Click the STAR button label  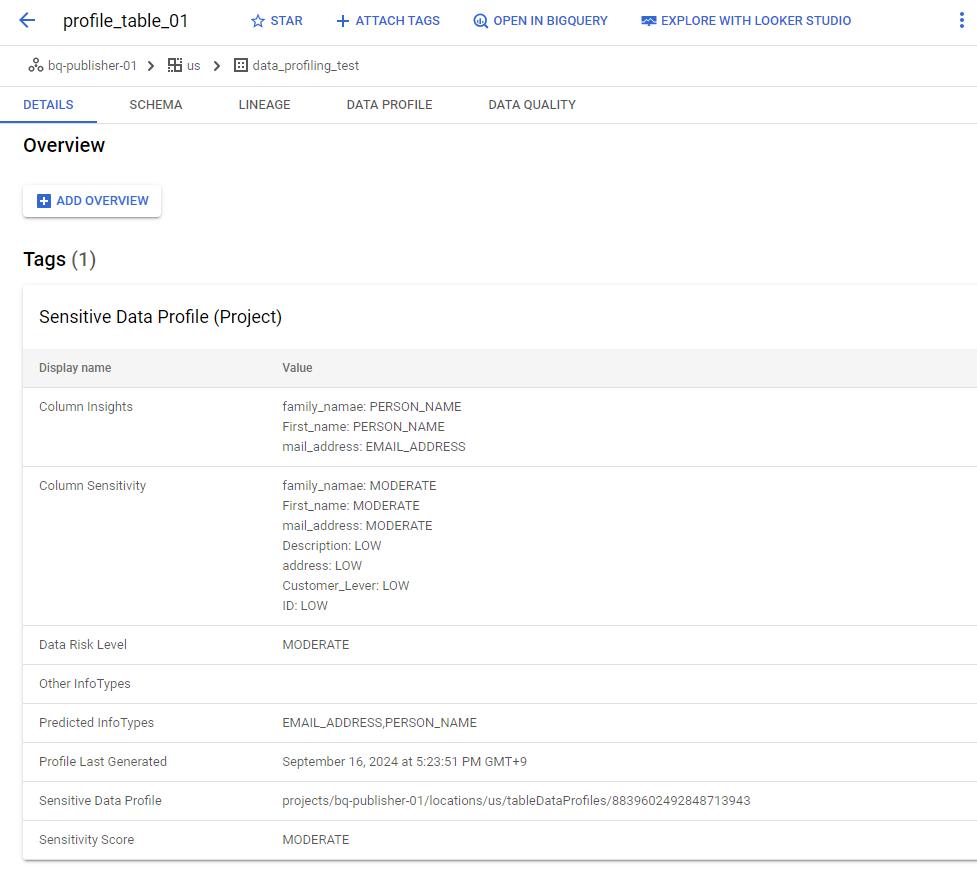[287, 21]
